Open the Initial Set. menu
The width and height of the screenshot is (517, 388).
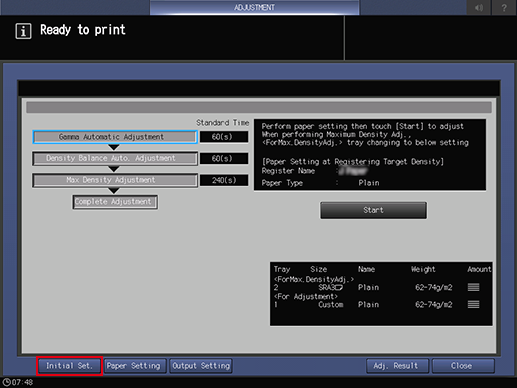[x=69, y=366]
